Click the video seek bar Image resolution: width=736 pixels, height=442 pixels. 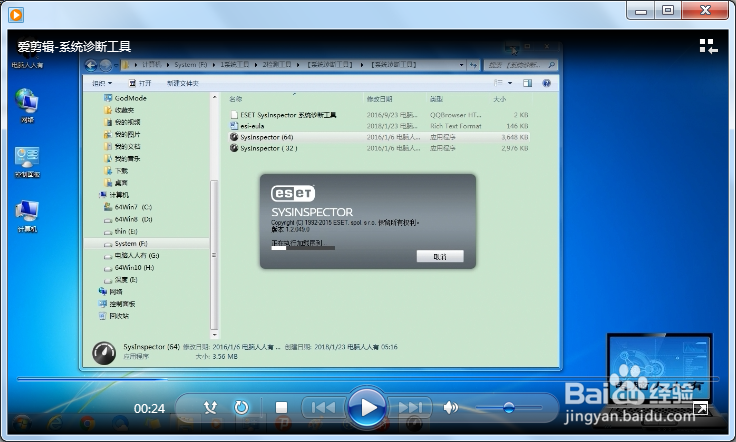click(x=368, y=379)
